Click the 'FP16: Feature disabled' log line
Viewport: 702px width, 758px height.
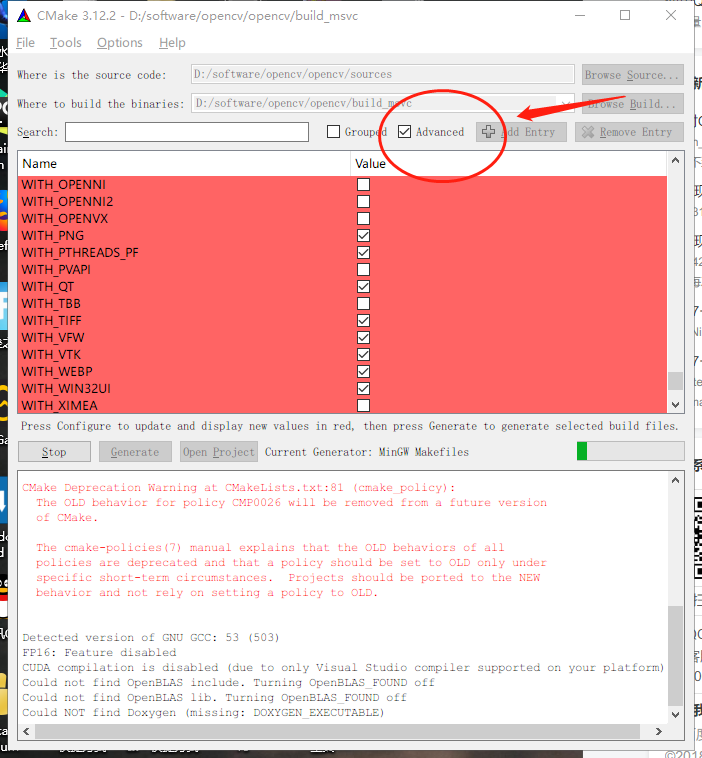[99, 653]
